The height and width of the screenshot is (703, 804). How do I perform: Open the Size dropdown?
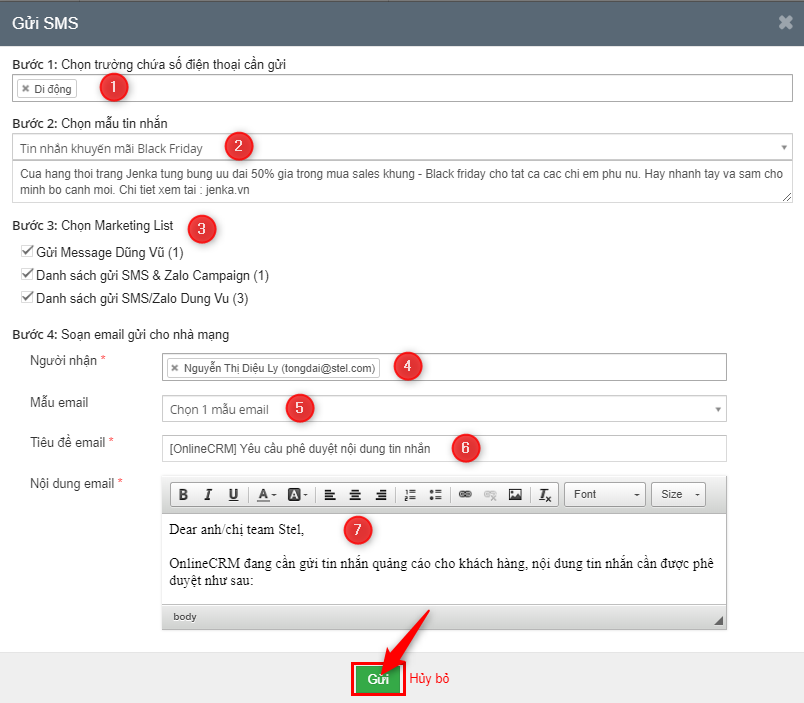click(x=678, y=495)
